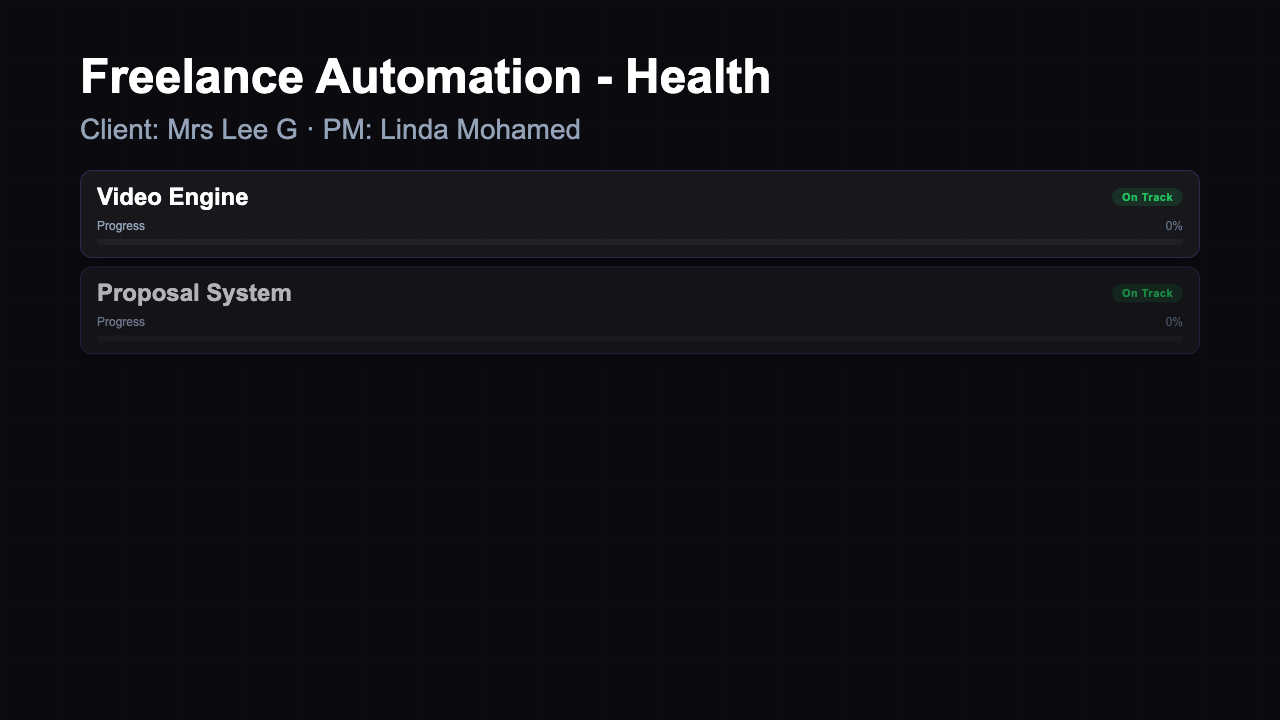This screenshot has height=720, width=1280.
Task: Click the Progress label under Video Engine
Action: point(121,226)
